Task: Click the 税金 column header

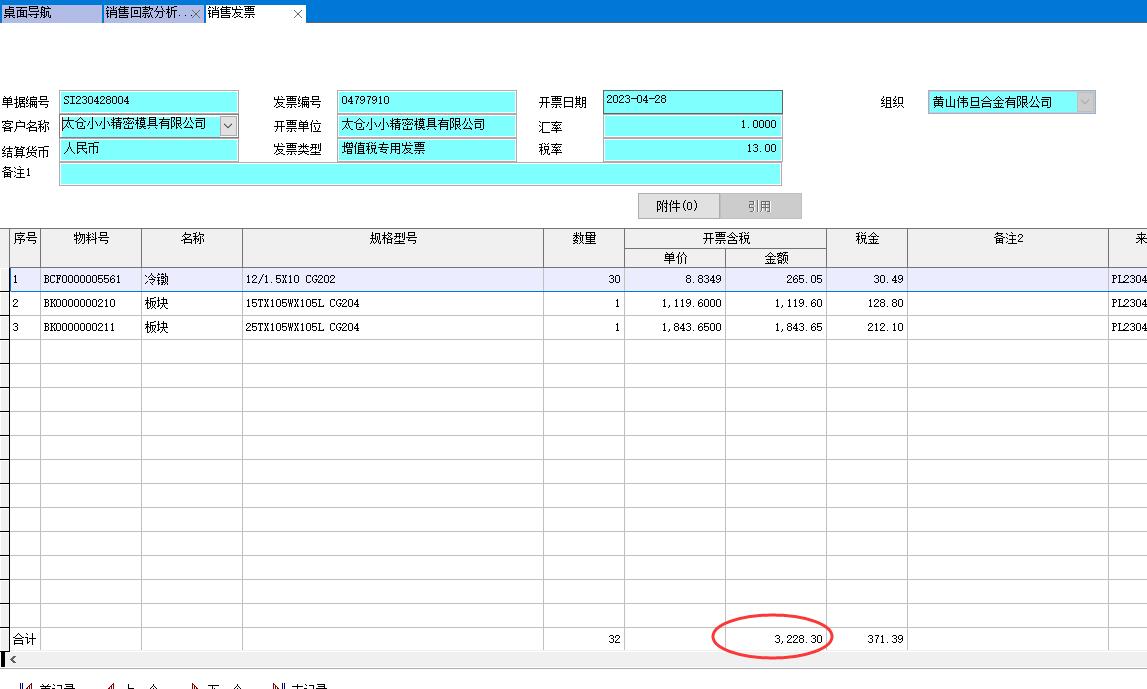Action: coord(866,239)
